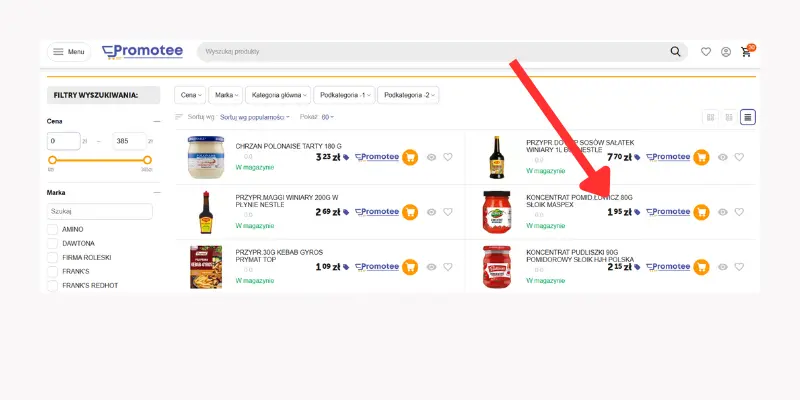Click the Promotee logo in header
Image resolution: width=800 pixels, height=400 pixels.
point(142,52)
